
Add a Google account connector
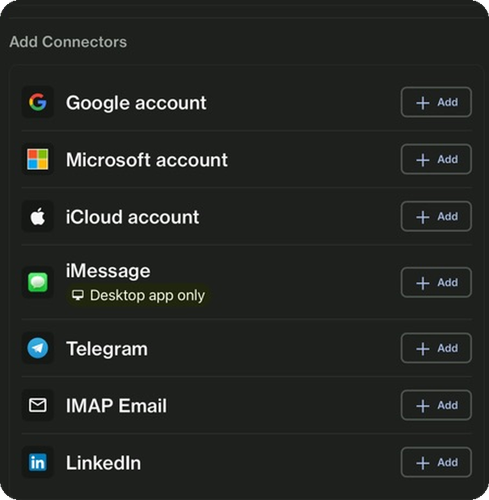pyautogui.click(x=436, y=102)
